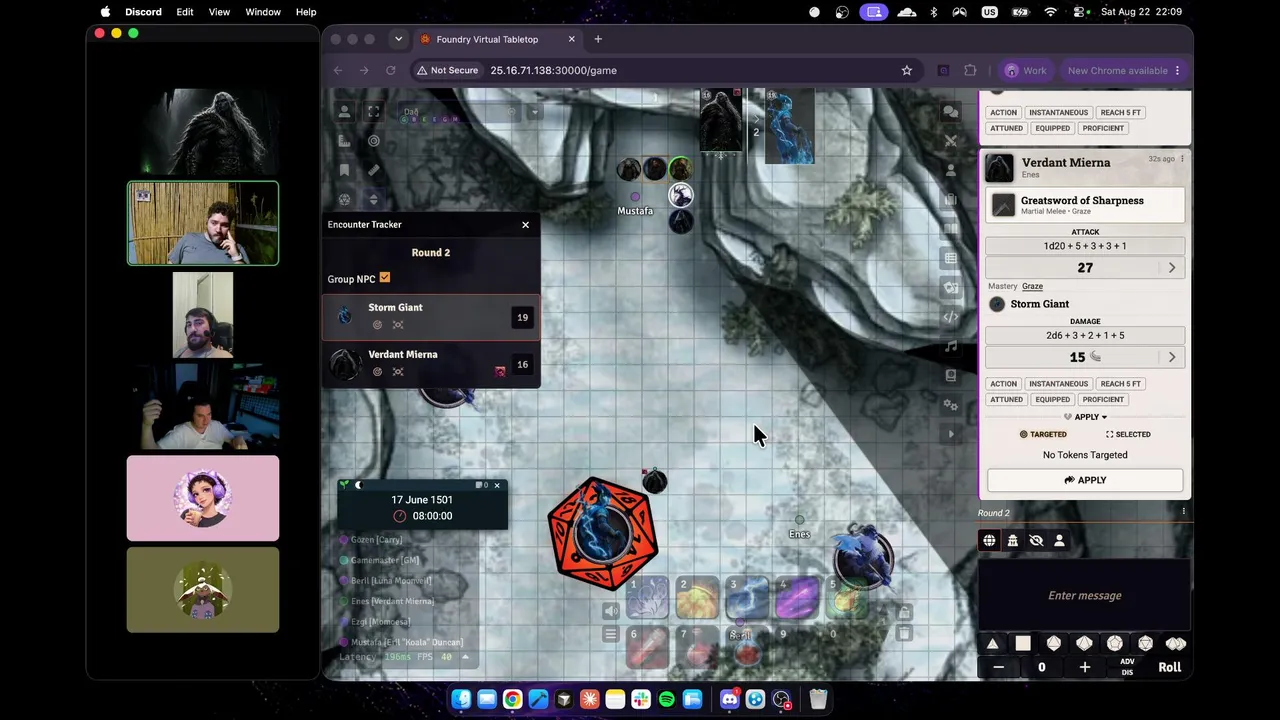Screen dimensions: 1280x720
Task: Select the Foundry Virtual Tabletop tab
Action: [497, 39]
